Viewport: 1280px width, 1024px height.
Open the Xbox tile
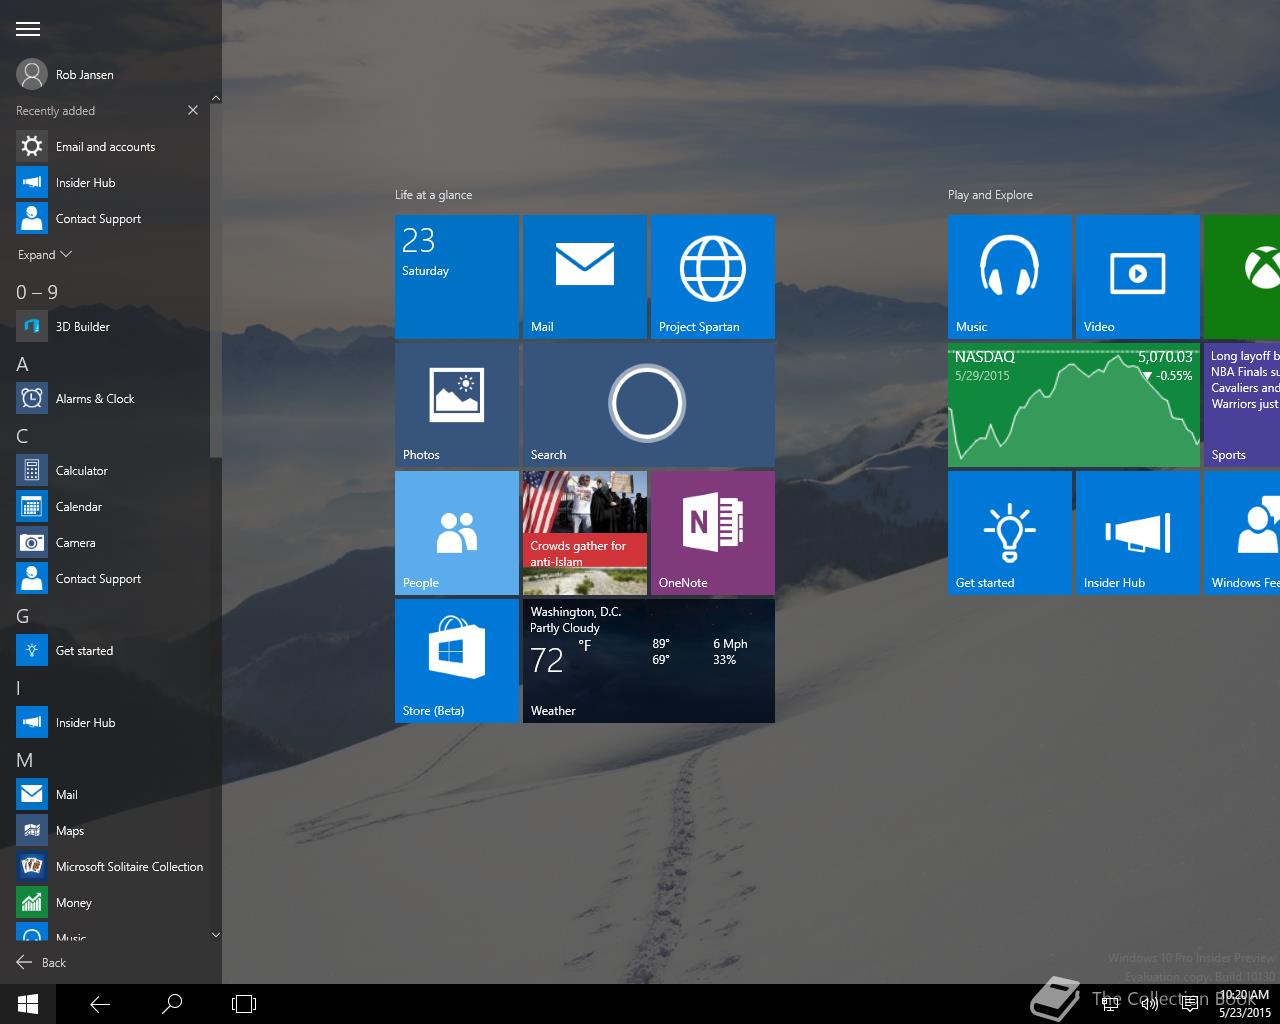pyautogui.click(x=1242, y=277)
